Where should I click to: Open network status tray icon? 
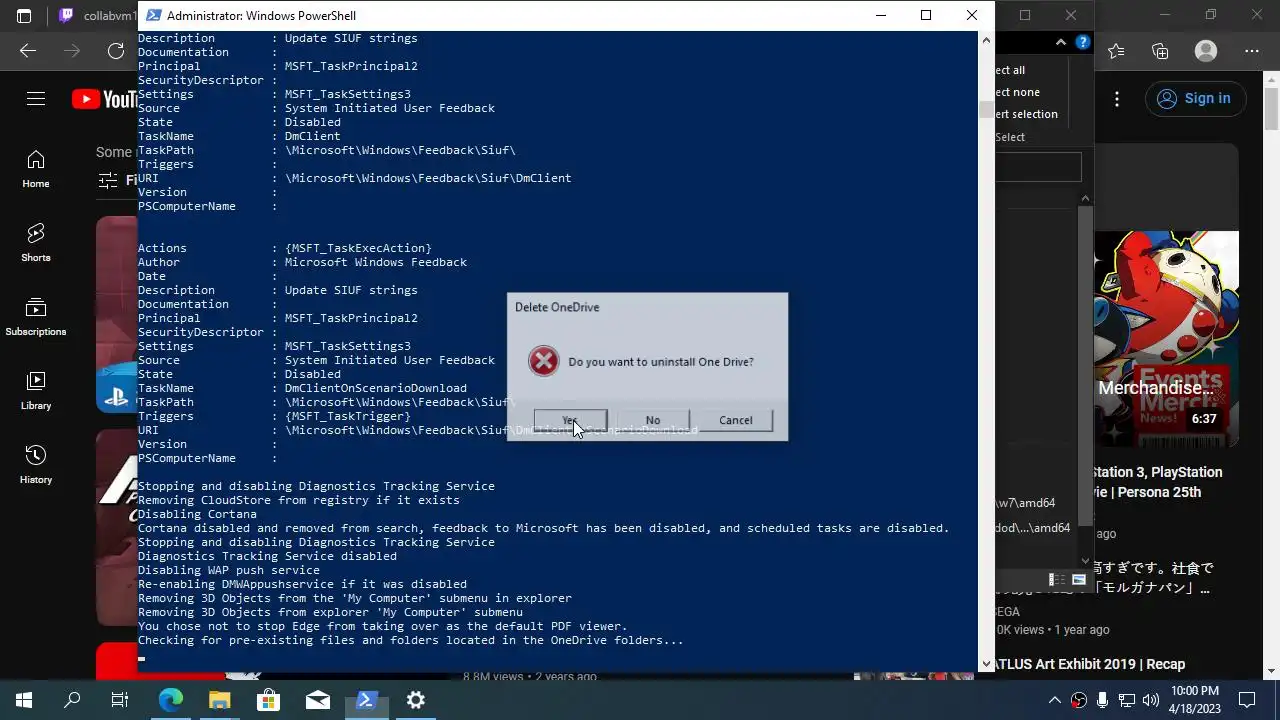(x=1127, y=700)
